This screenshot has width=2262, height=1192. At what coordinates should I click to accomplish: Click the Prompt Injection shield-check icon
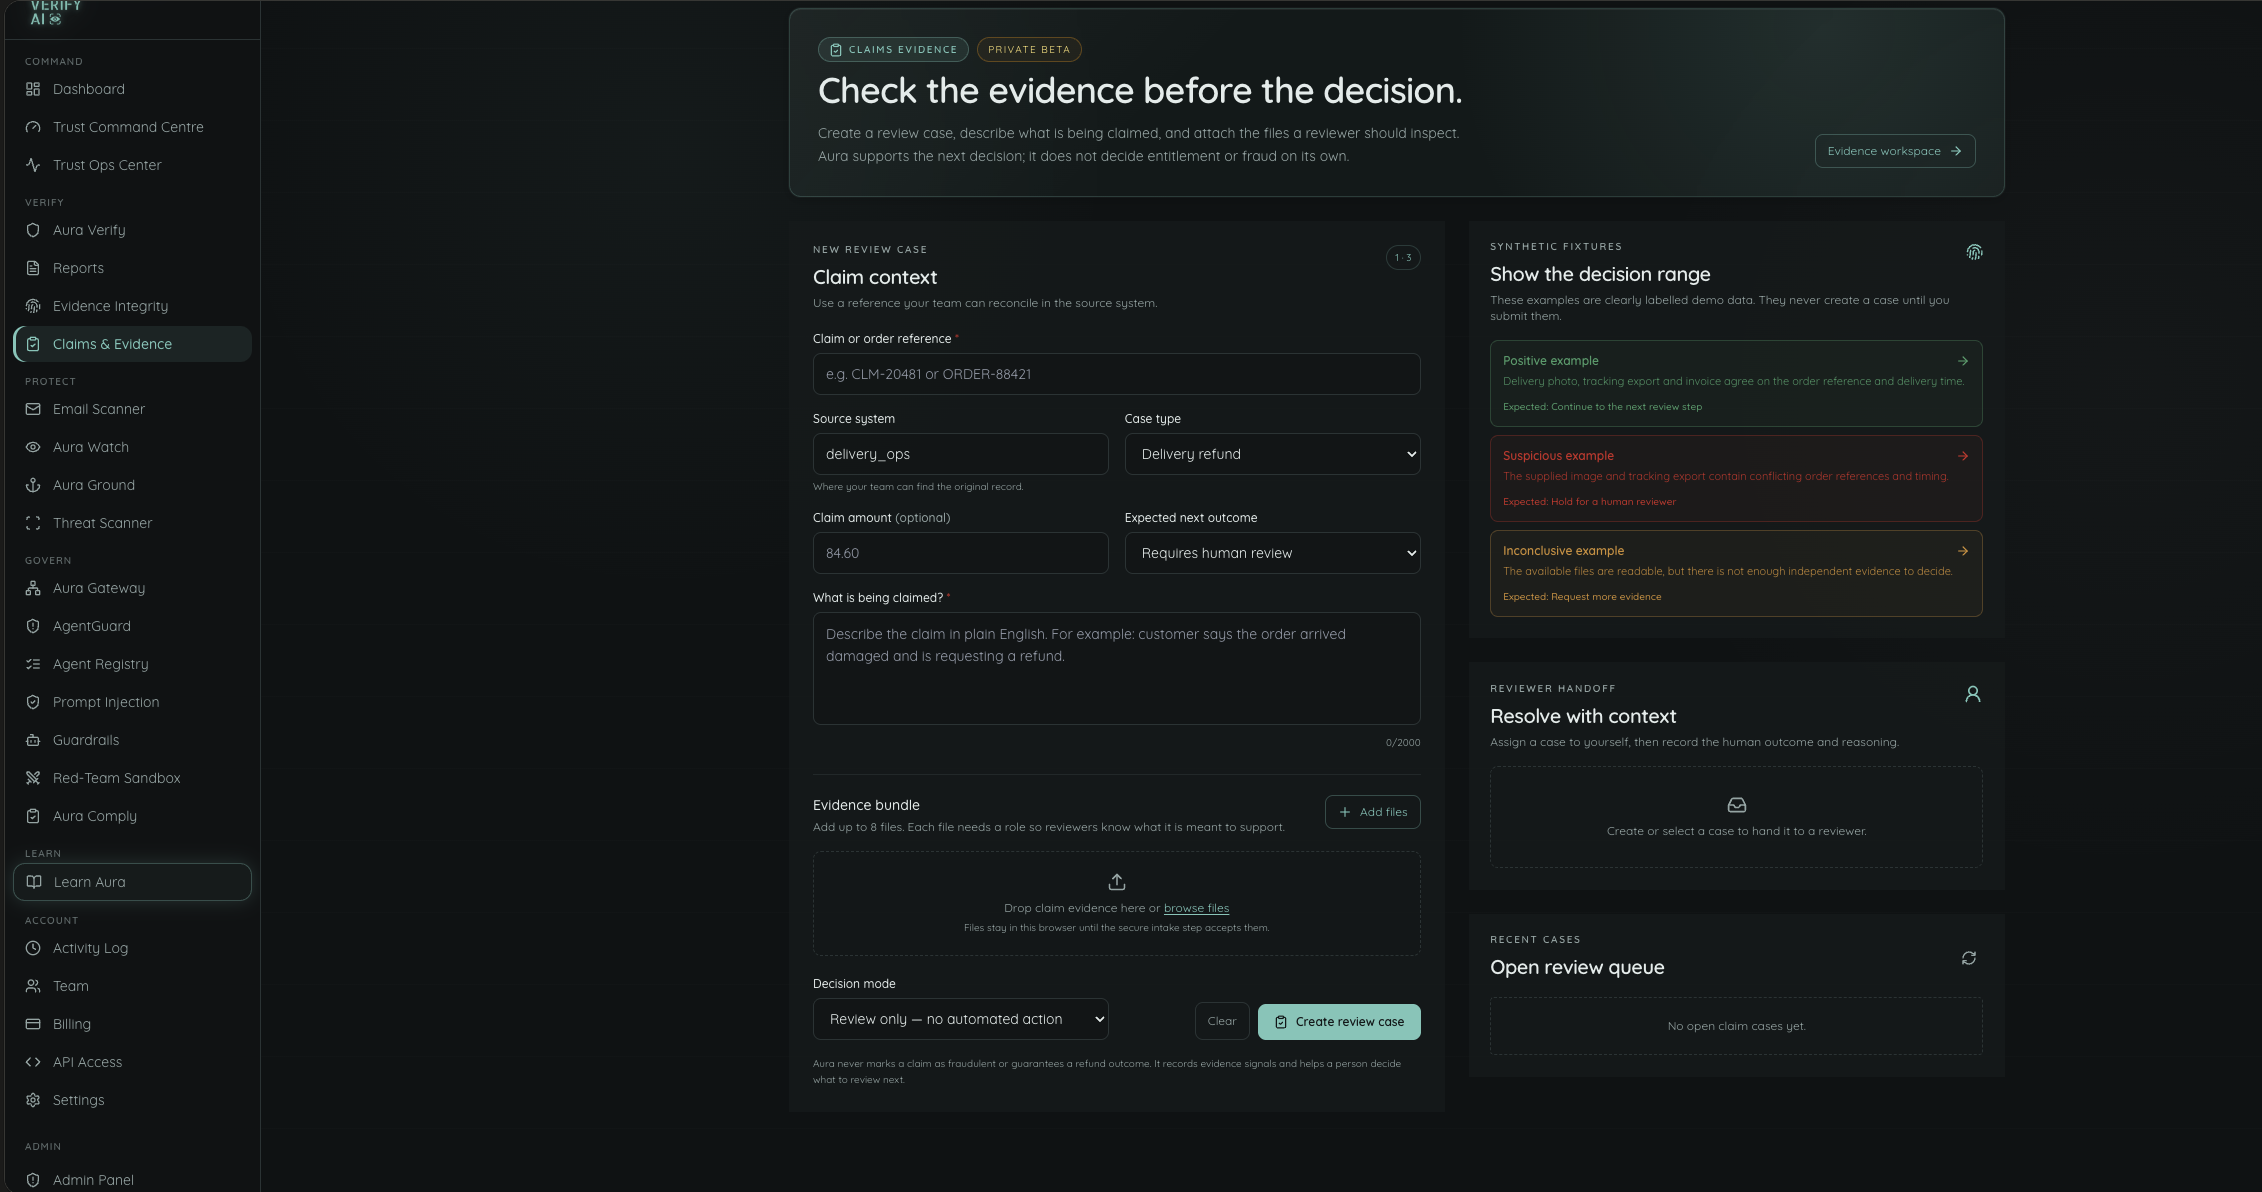(33, 702)
